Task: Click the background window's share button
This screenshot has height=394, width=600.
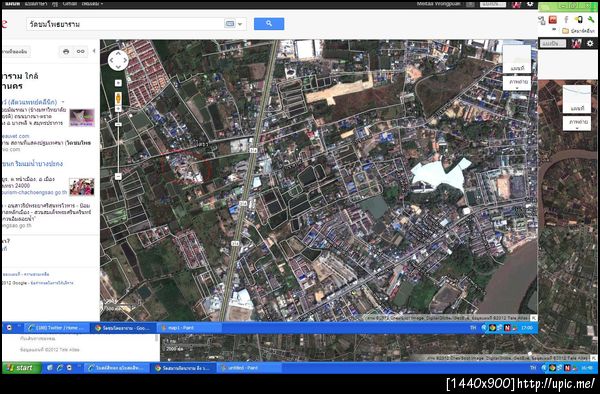Action: tap(553, 43)
